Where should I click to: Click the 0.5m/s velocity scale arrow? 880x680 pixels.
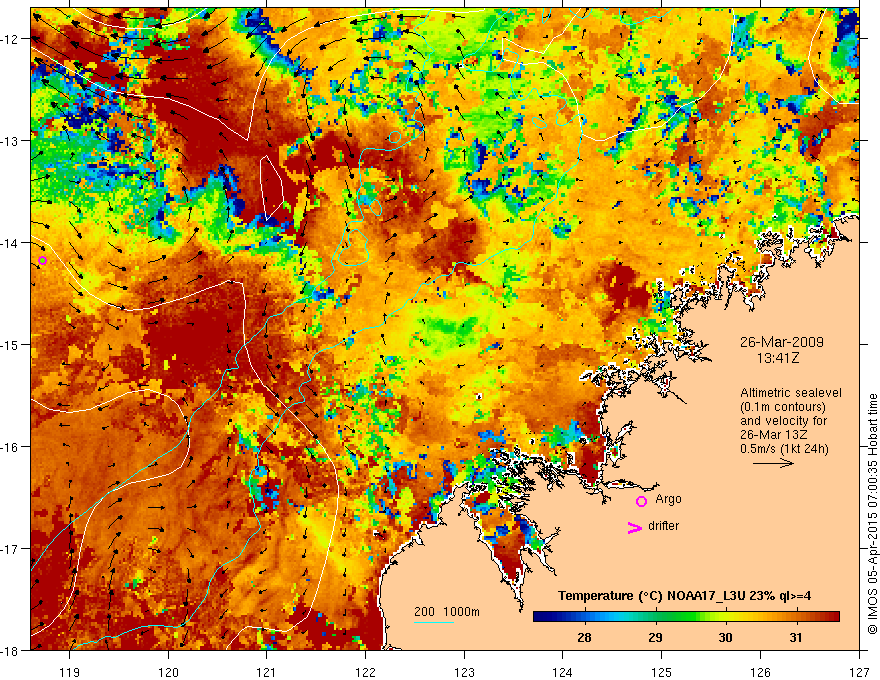tap(773, 463)
